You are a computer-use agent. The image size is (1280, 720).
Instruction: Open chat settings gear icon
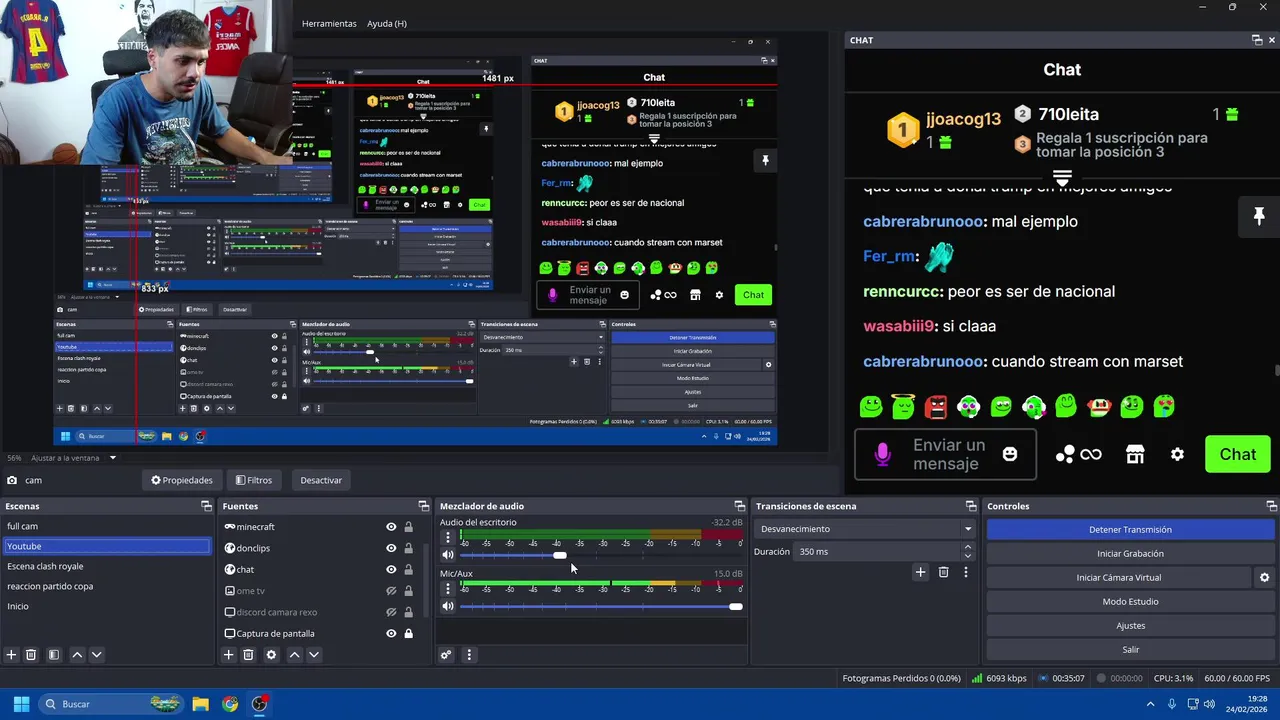(1177, 454)
